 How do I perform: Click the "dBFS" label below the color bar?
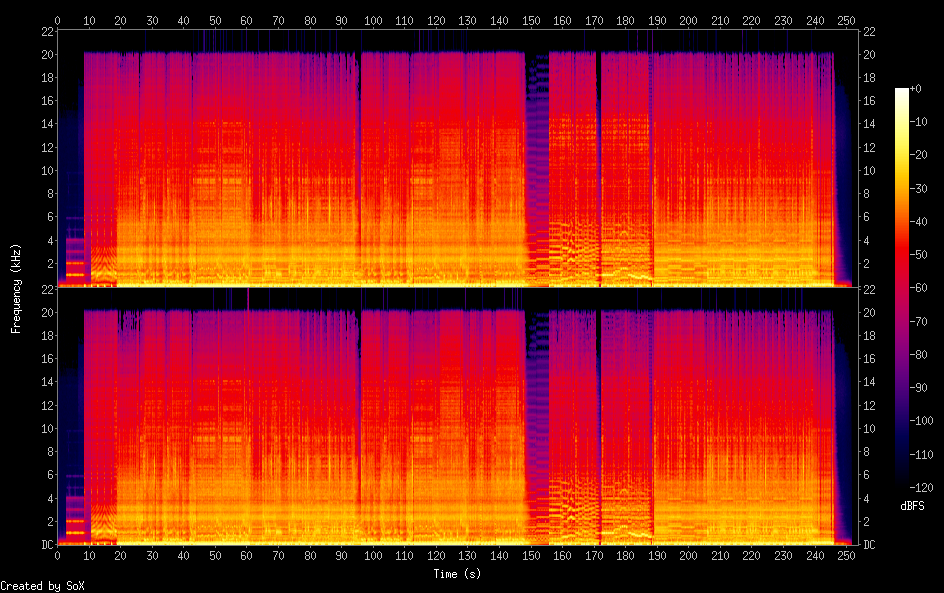coord(912,507)
